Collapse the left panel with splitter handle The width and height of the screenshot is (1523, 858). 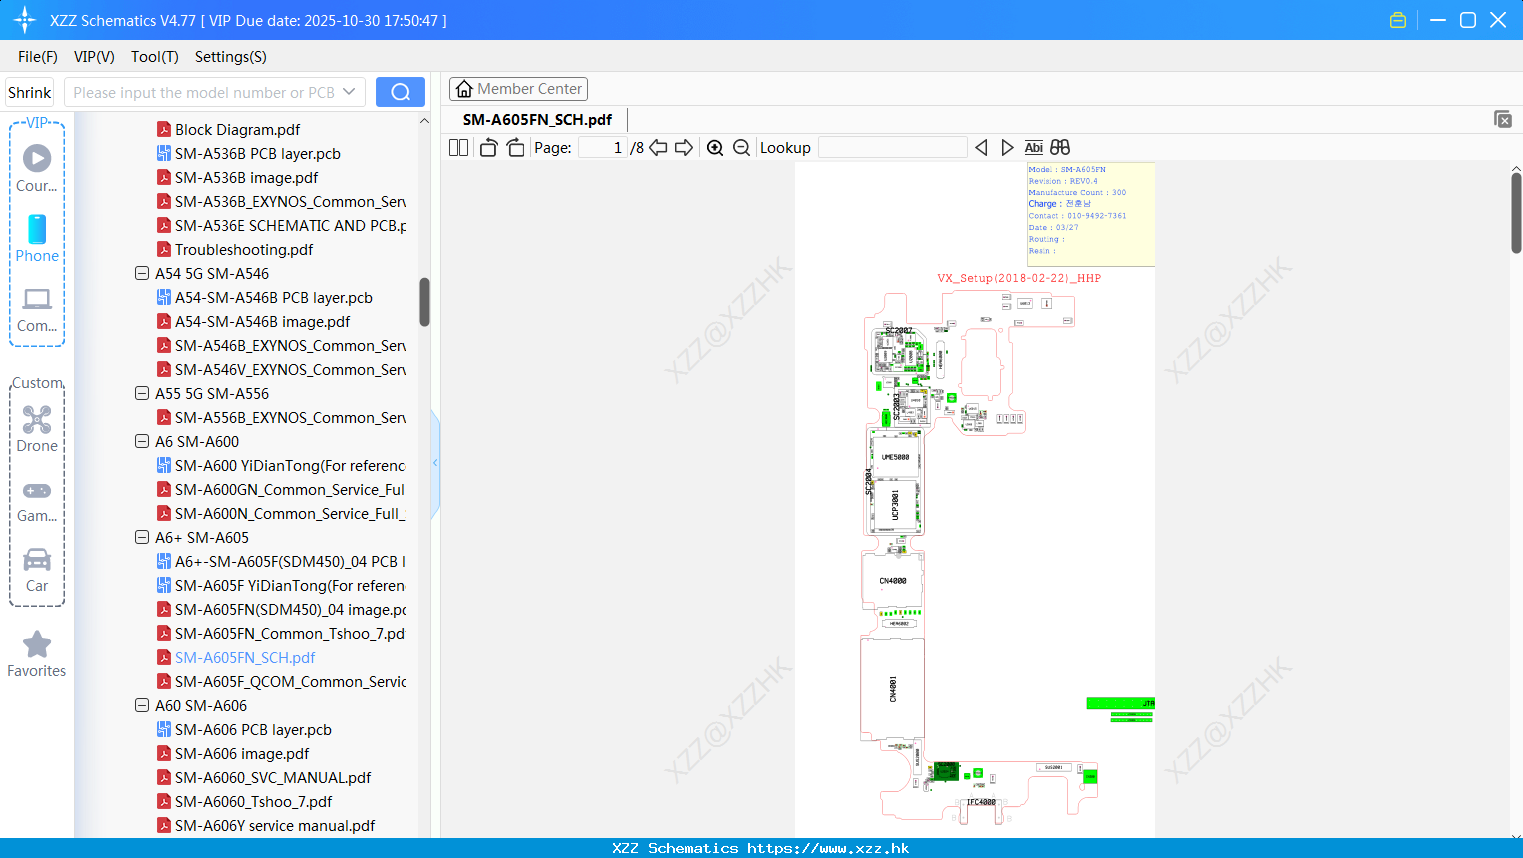pos(435,463)
